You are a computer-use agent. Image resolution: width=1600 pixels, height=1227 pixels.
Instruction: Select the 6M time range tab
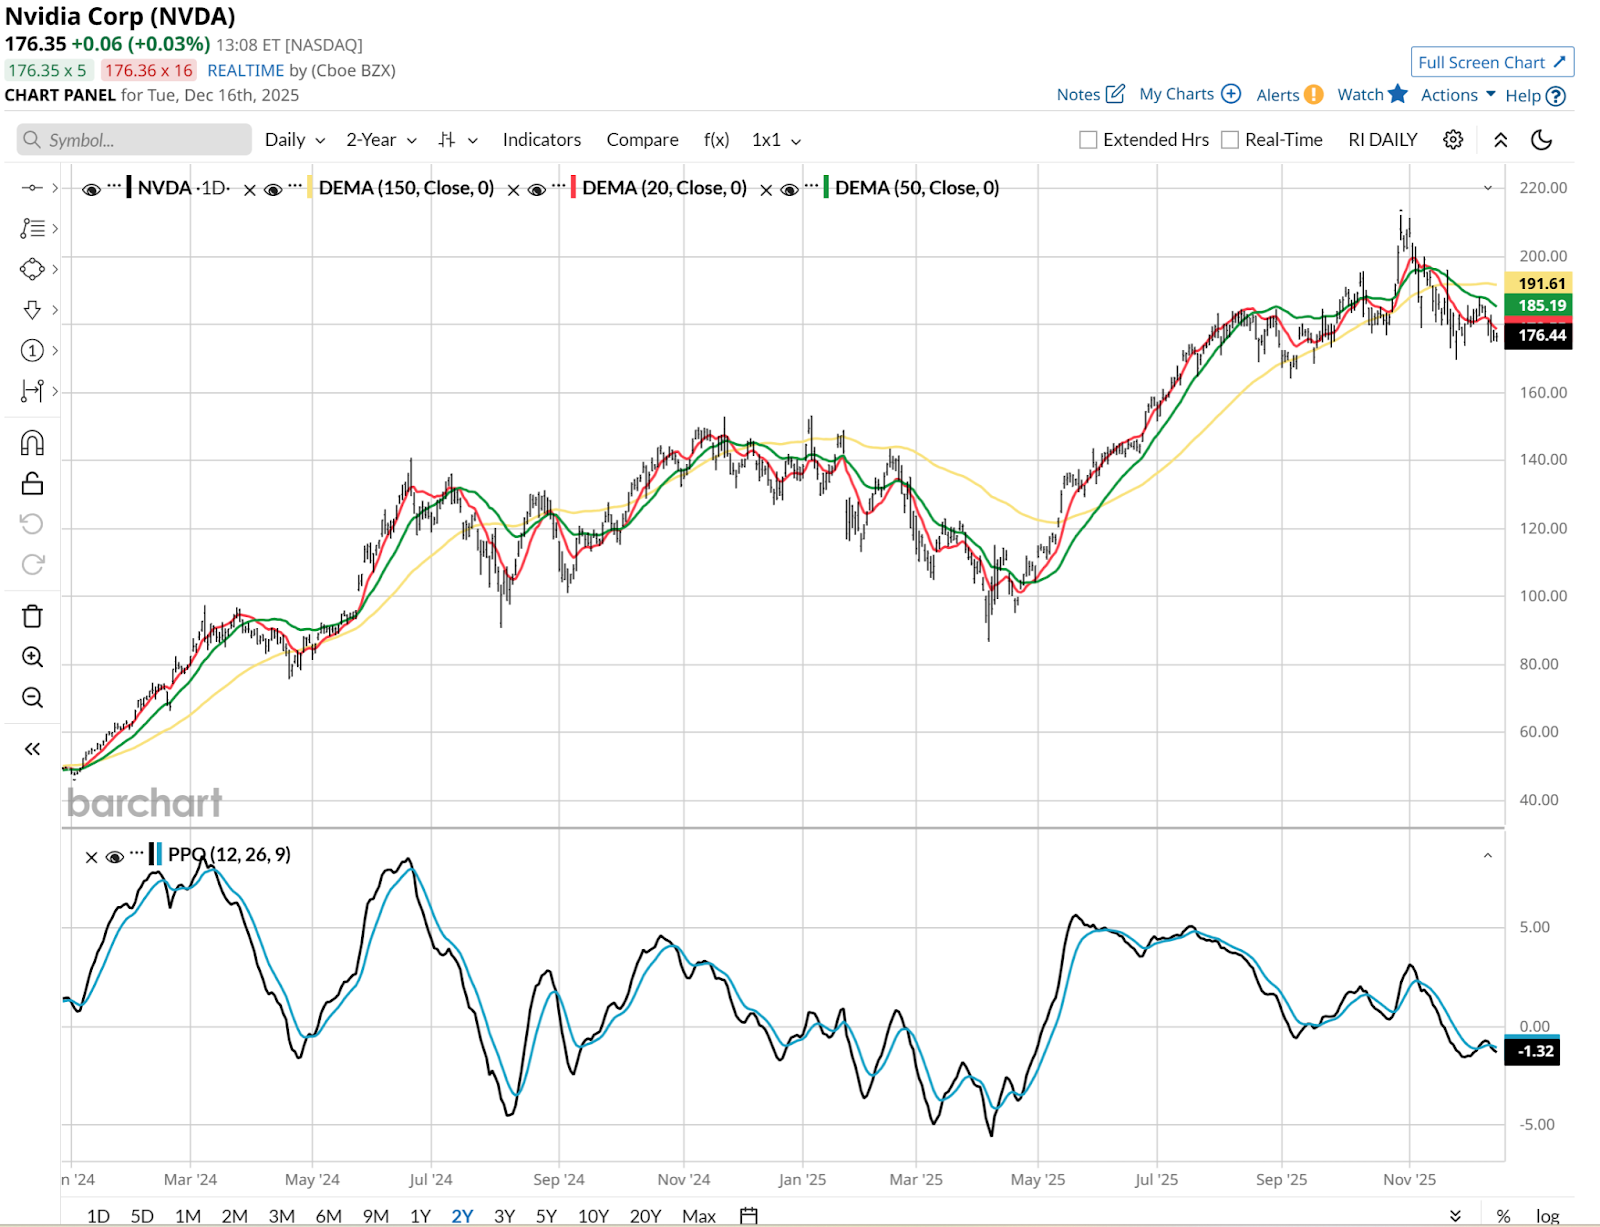tap(328, 1216)
